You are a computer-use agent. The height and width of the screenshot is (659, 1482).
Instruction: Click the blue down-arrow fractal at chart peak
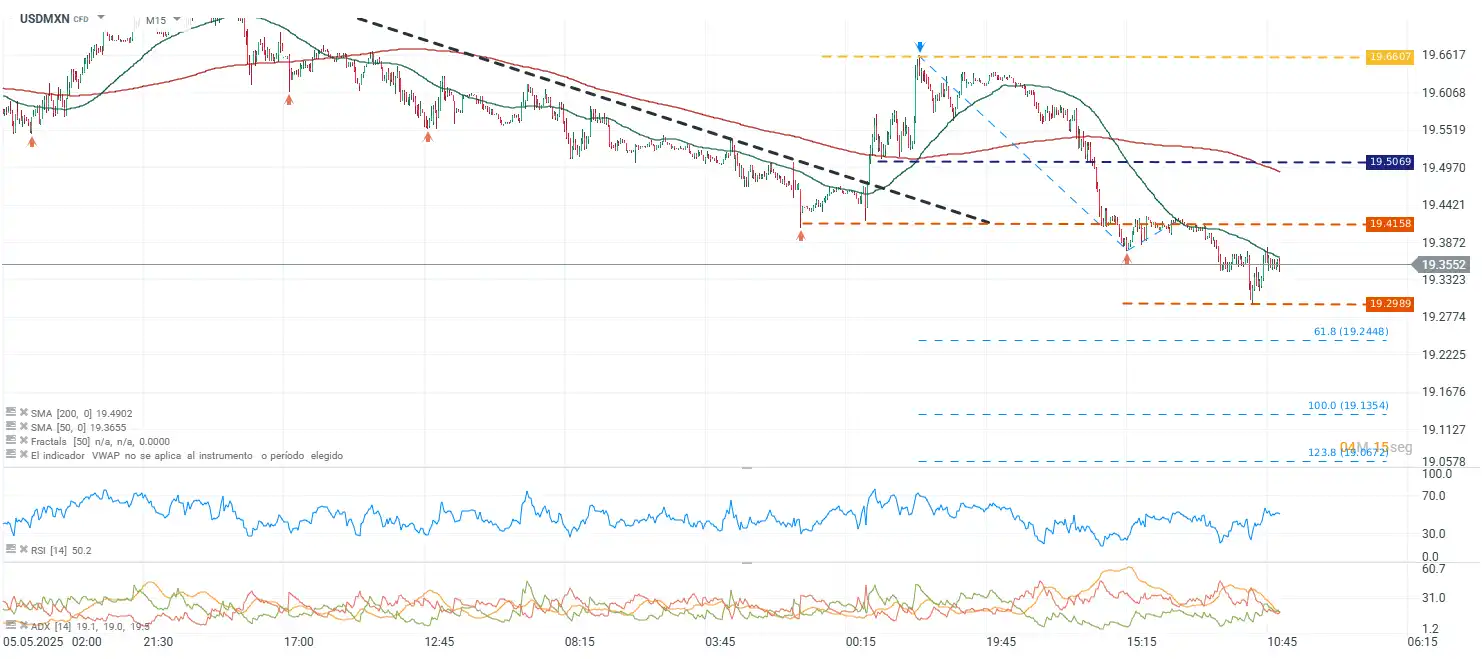(x=919, y=47)
